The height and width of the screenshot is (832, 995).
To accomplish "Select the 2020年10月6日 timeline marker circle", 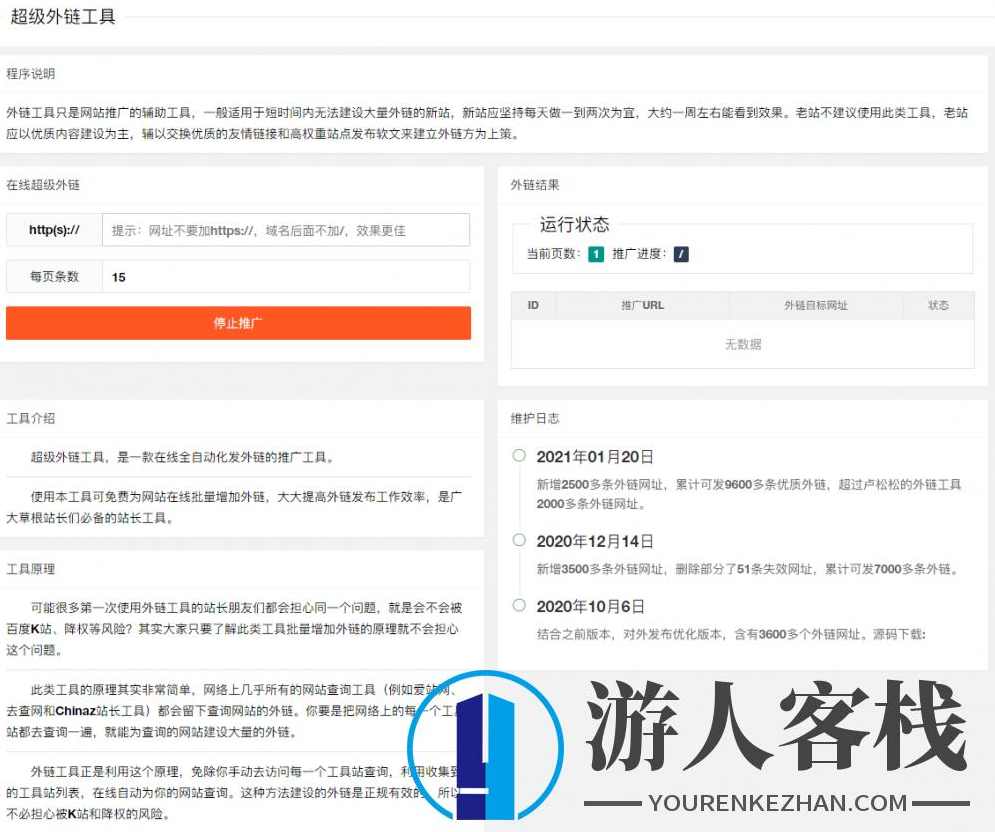I will tap(518, 605).
